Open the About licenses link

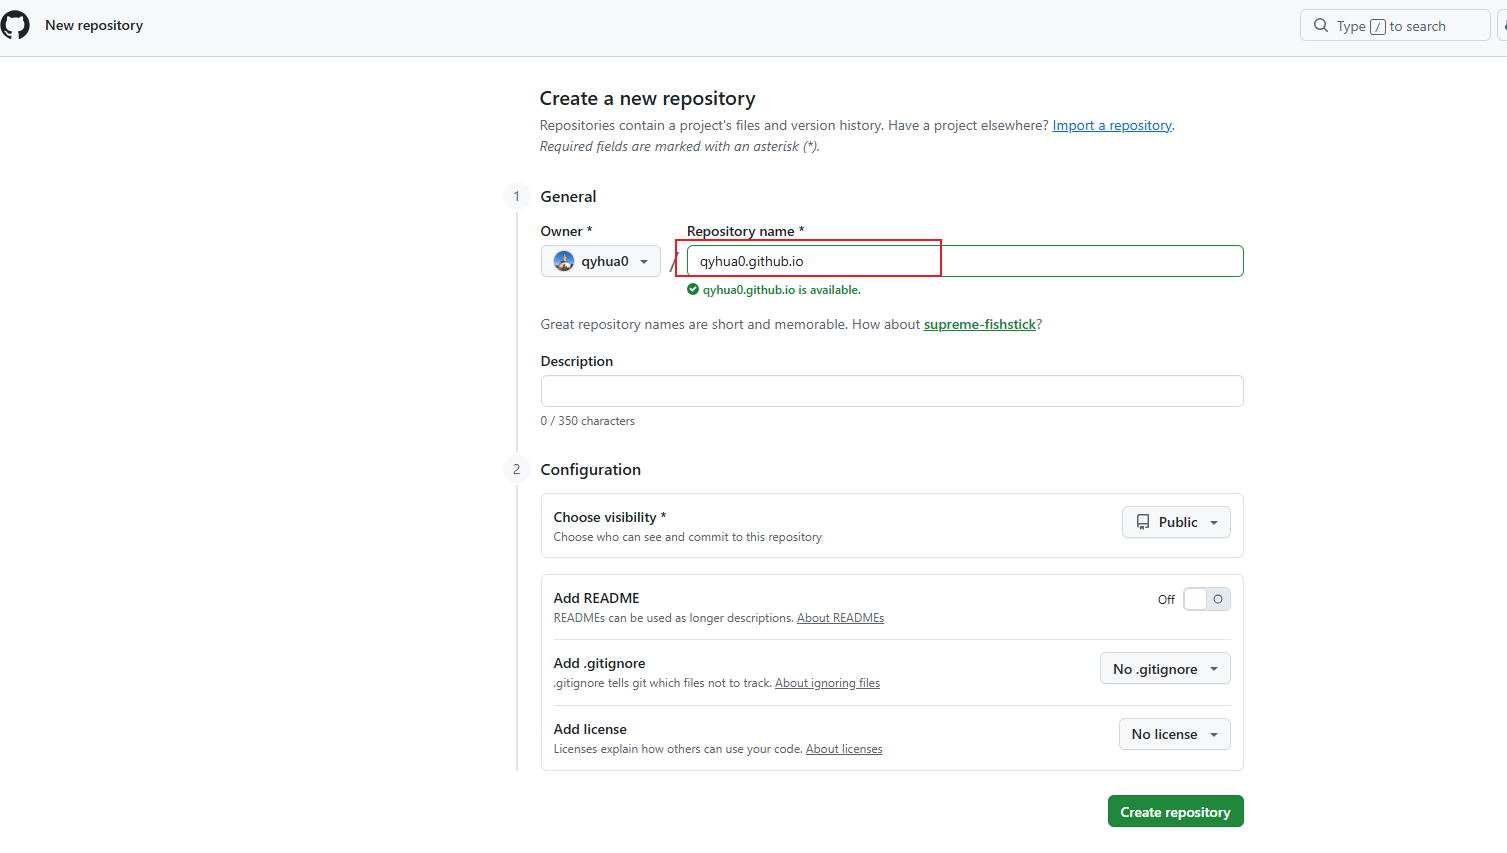(844, 749)
